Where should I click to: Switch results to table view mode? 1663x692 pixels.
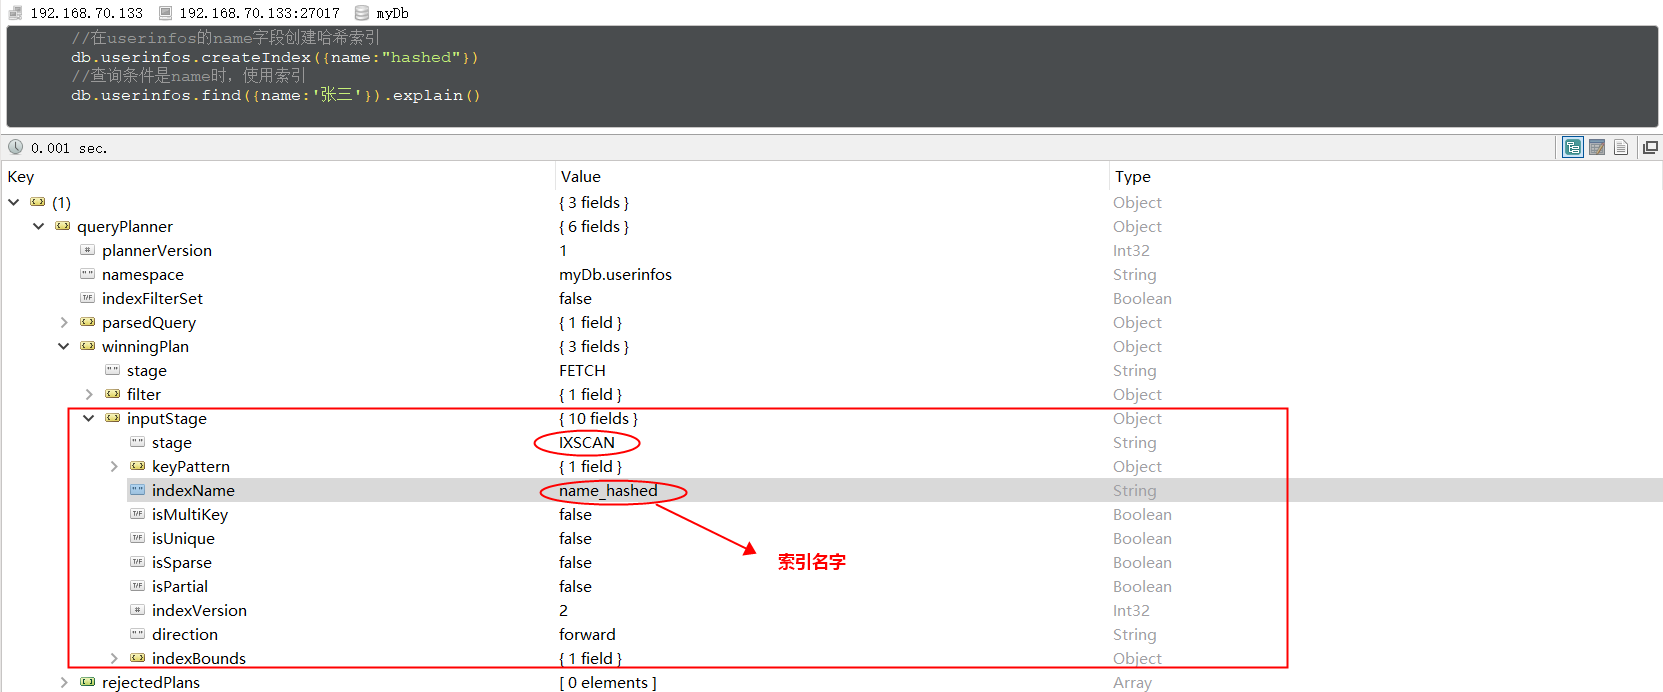tap(1597, 148)
